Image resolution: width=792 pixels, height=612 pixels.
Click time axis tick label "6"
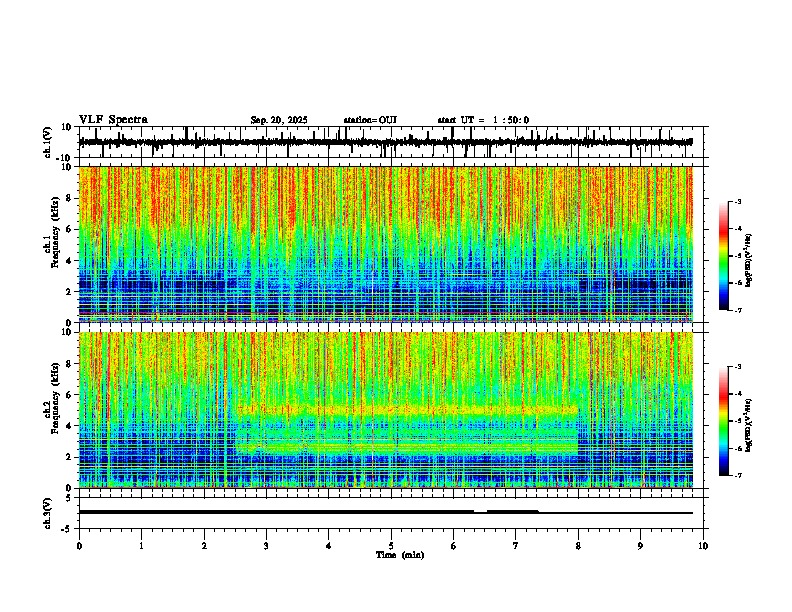(454, 546)
